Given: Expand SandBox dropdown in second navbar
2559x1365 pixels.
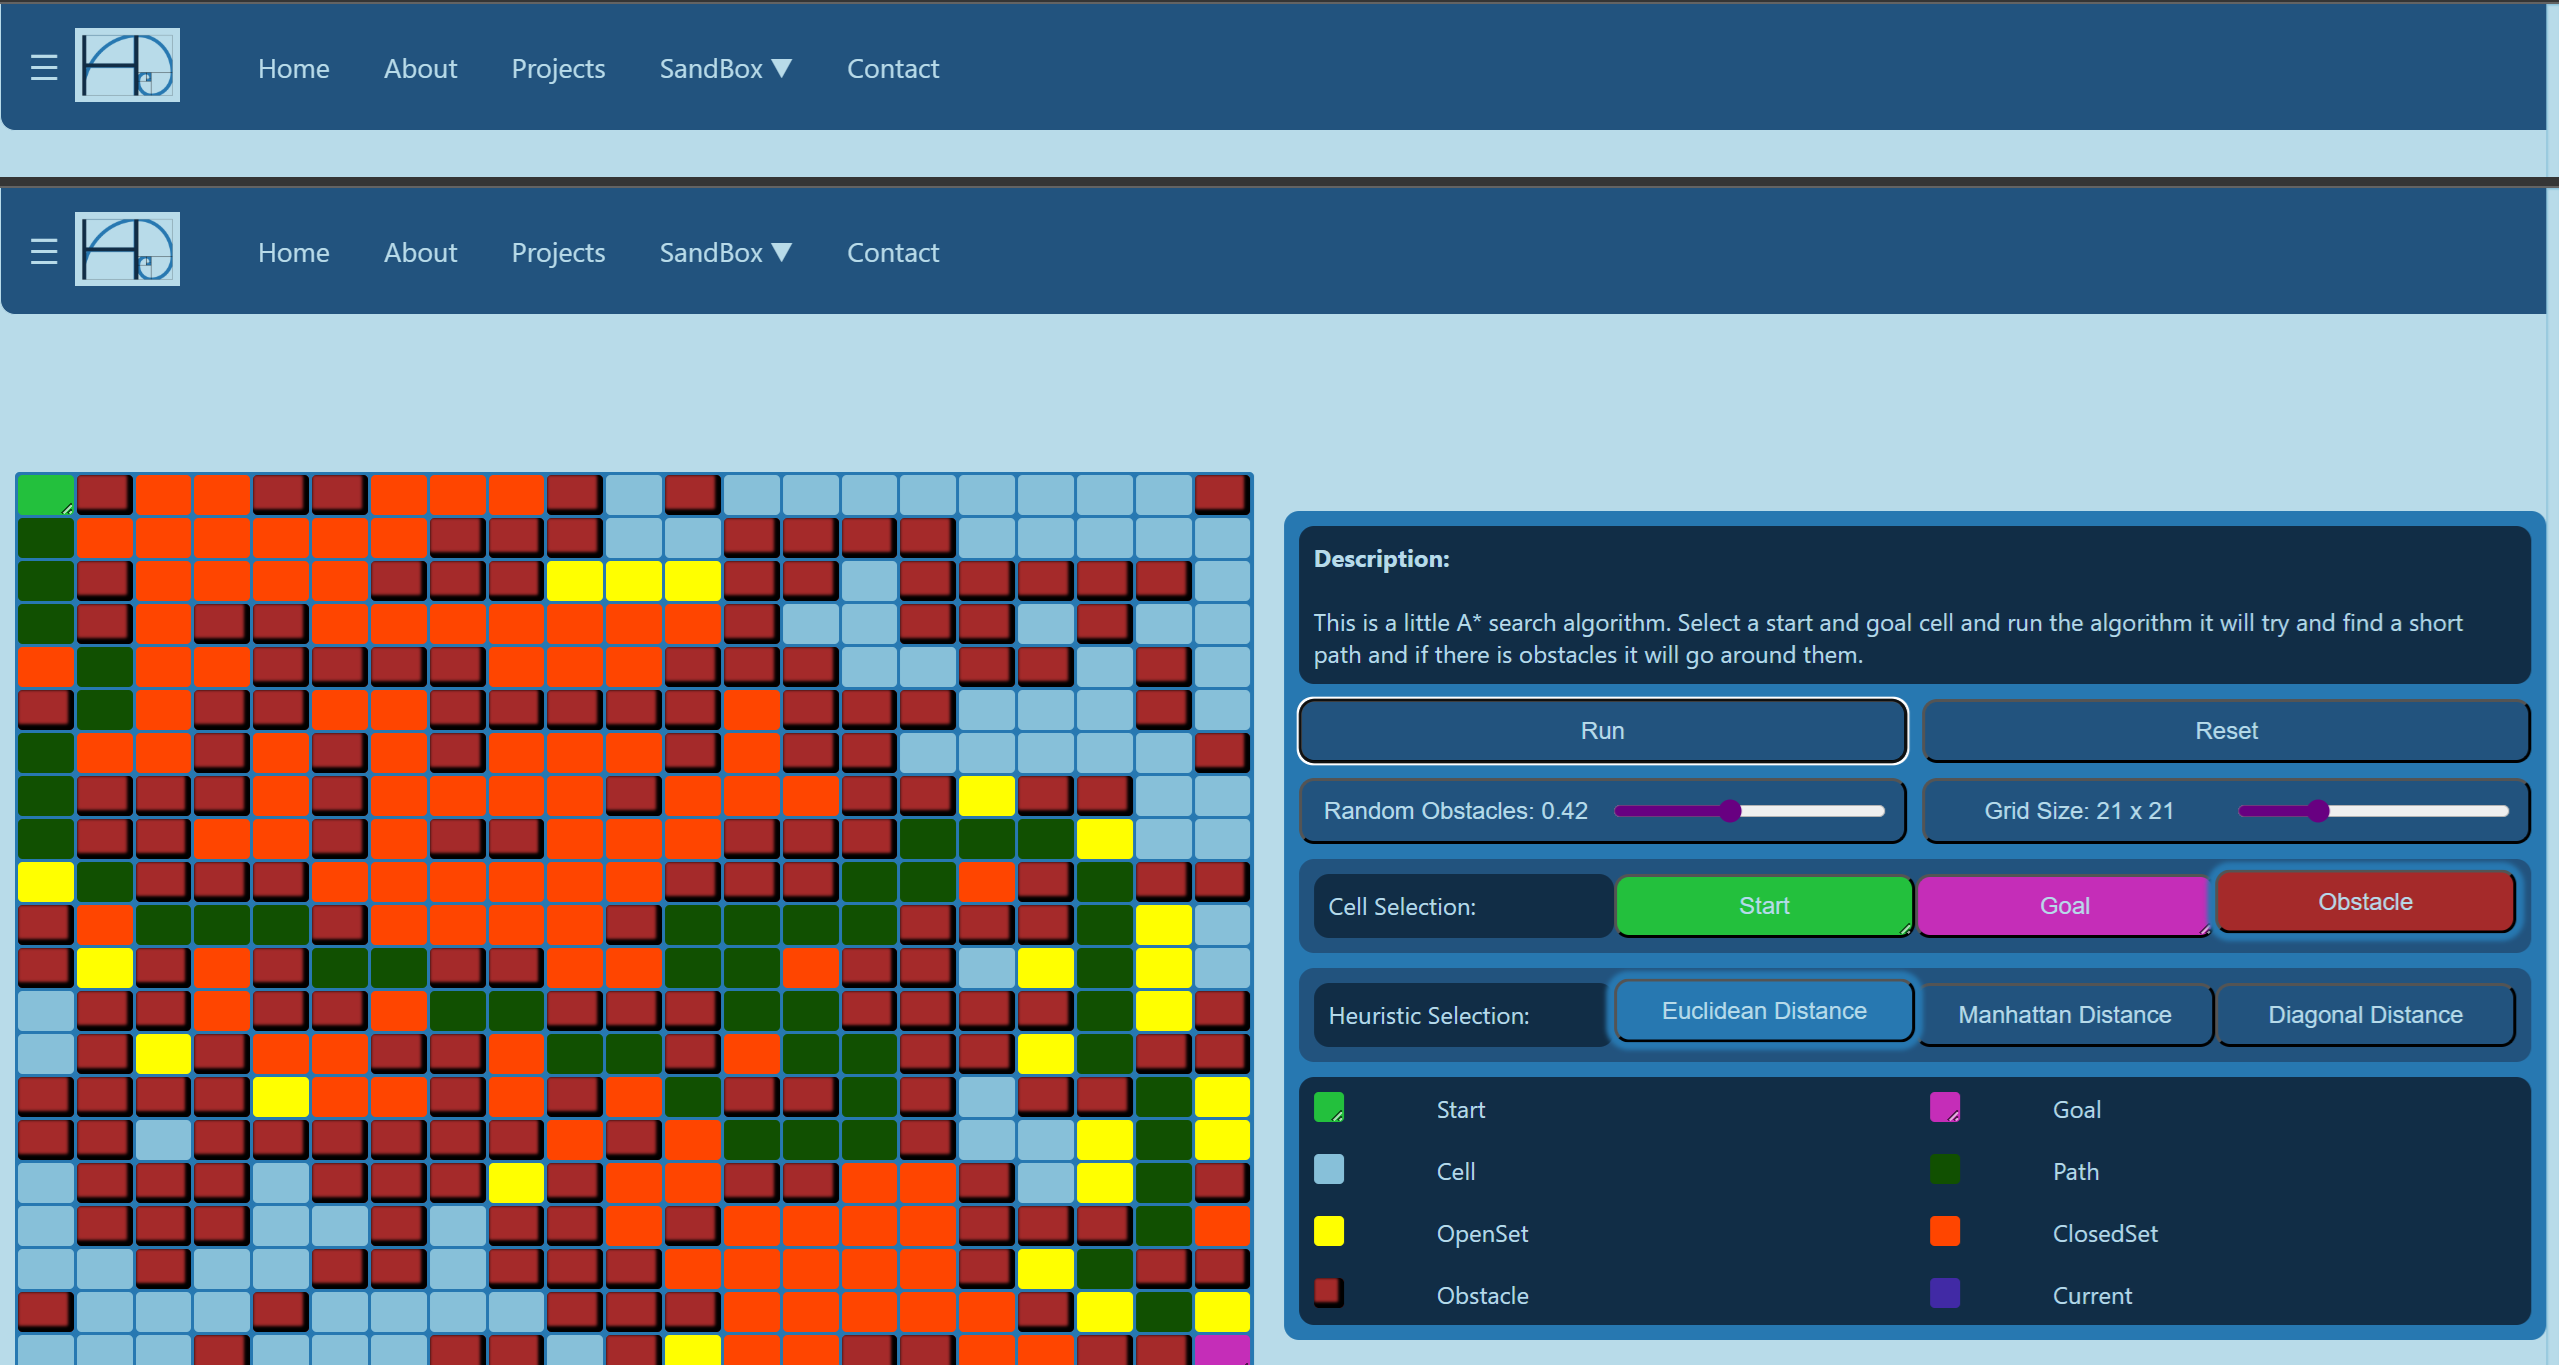Looking at the screenshot, I should click(725, 253).
